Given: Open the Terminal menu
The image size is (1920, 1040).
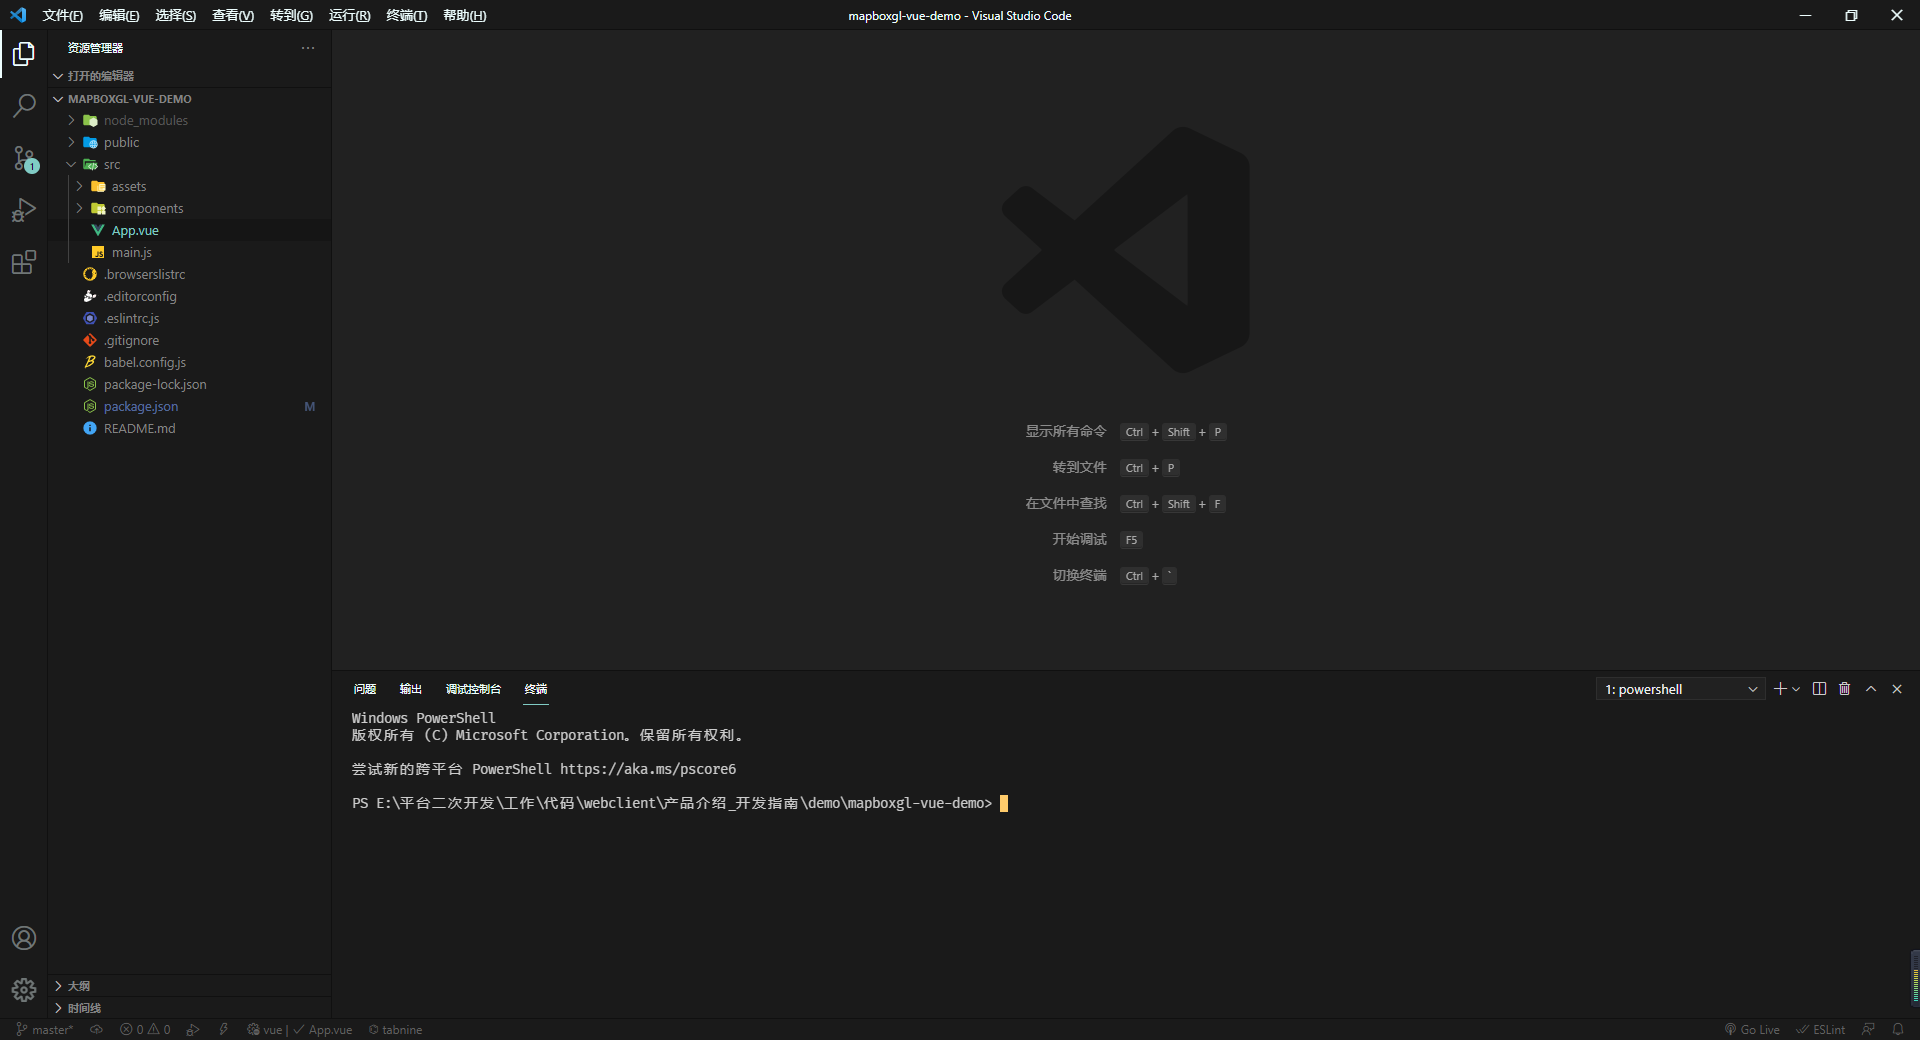Looking at the screenshot, I should (x=406, y=15).
